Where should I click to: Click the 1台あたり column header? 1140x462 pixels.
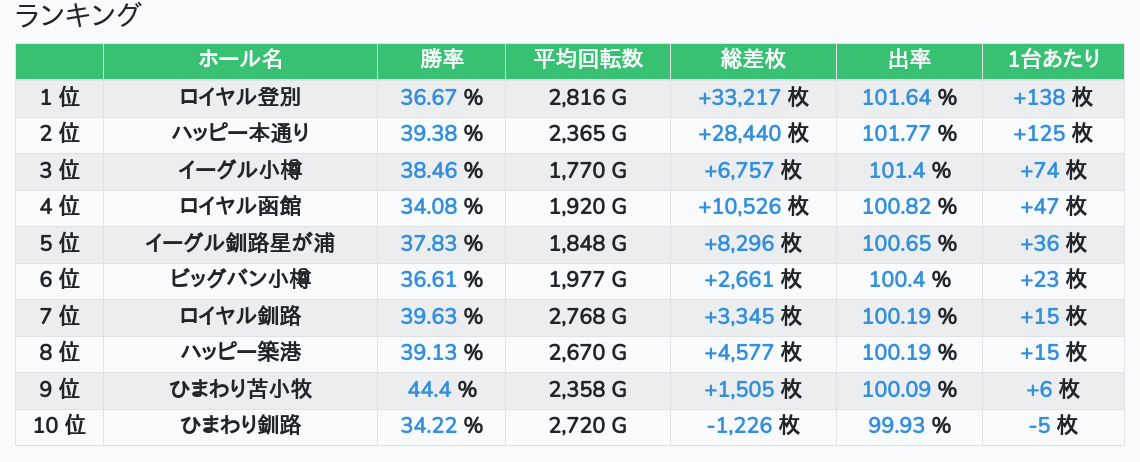point(1054,60)
